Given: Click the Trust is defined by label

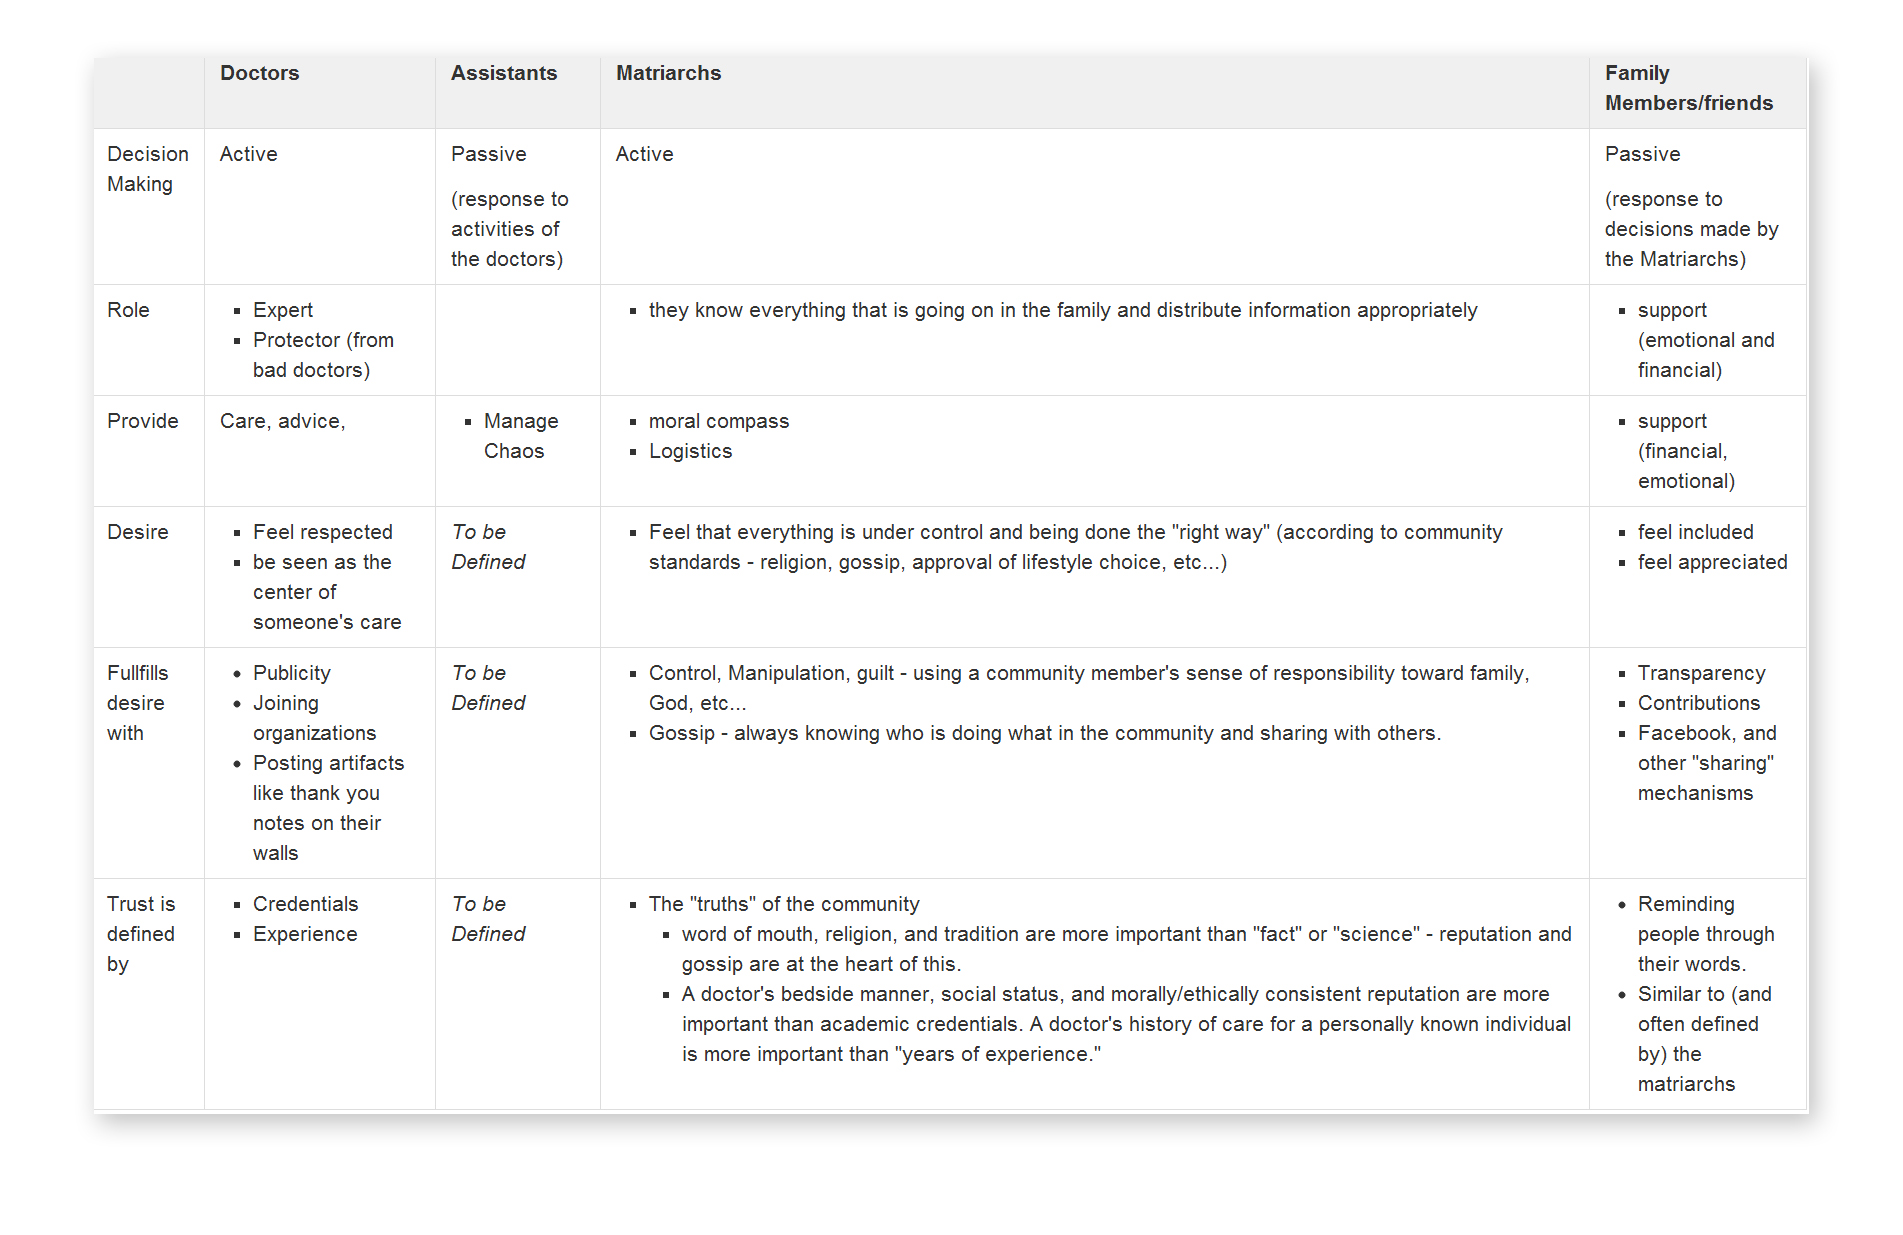Looking at the screenshot, I should coord(140,934).
